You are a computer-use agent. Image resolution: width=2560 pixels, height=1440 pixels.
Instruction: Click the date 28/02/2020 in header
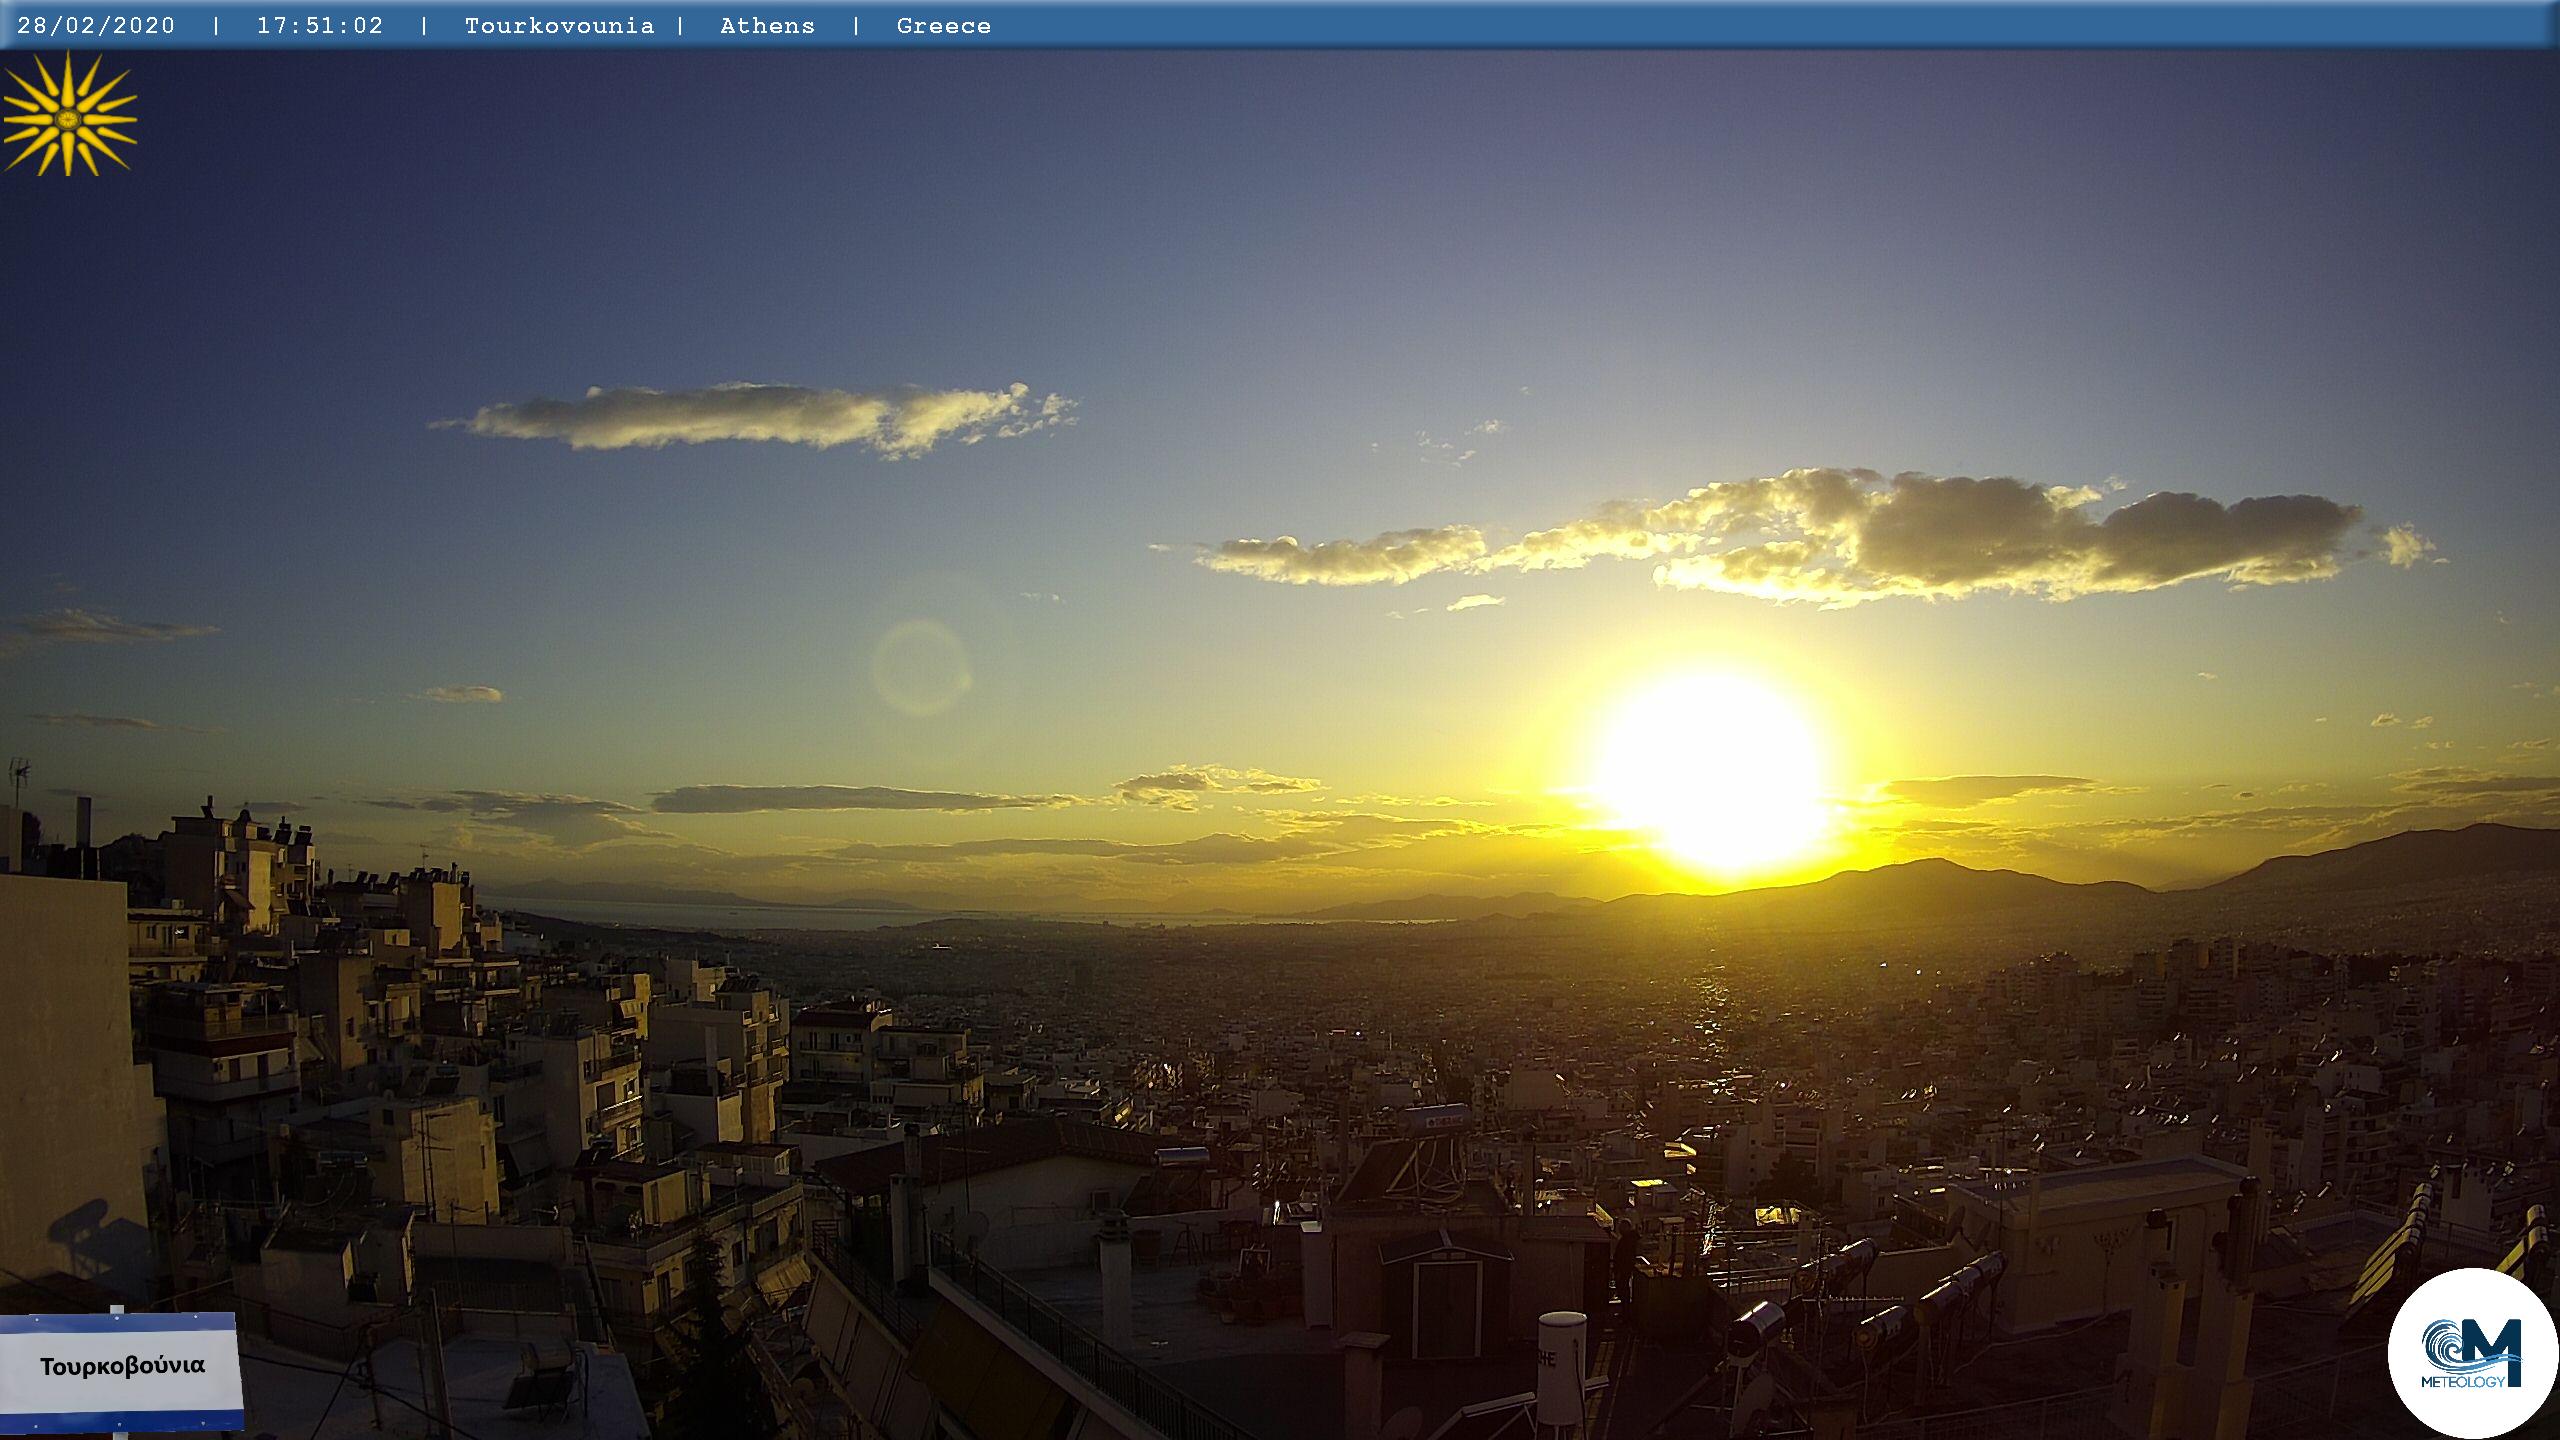coord(96,26)
